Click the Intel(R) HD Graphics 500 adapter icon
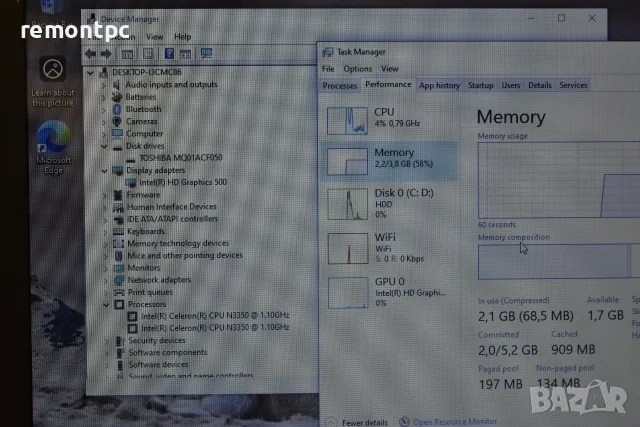640x427 pixels. pyautogui.click(x=131, y=182)
